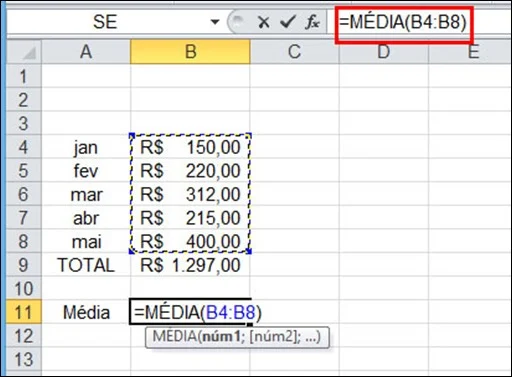Click the R$ 1.297,00 total cell
The width and height of the screenshot is (512, 377).
click(190, 265)
